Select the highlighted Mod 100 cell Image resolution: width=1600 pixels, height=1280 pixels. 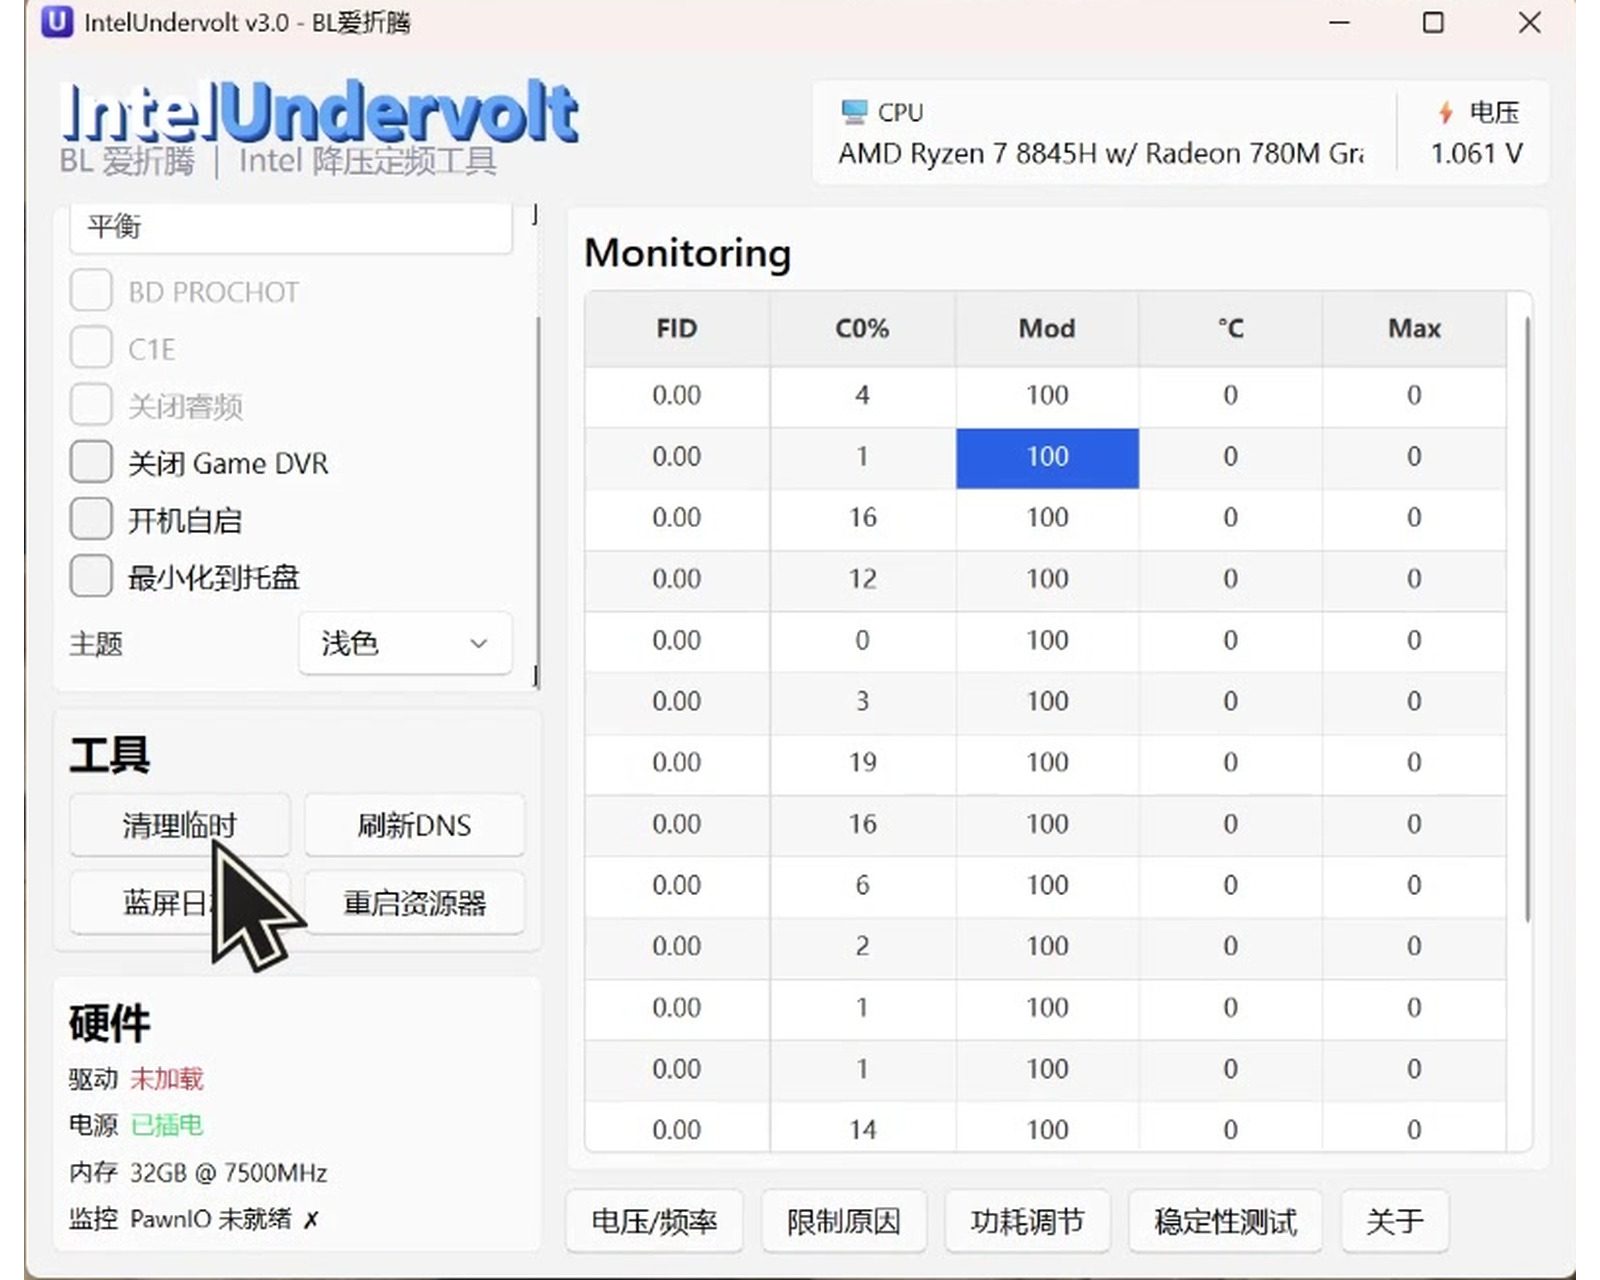click(1047, 458)
